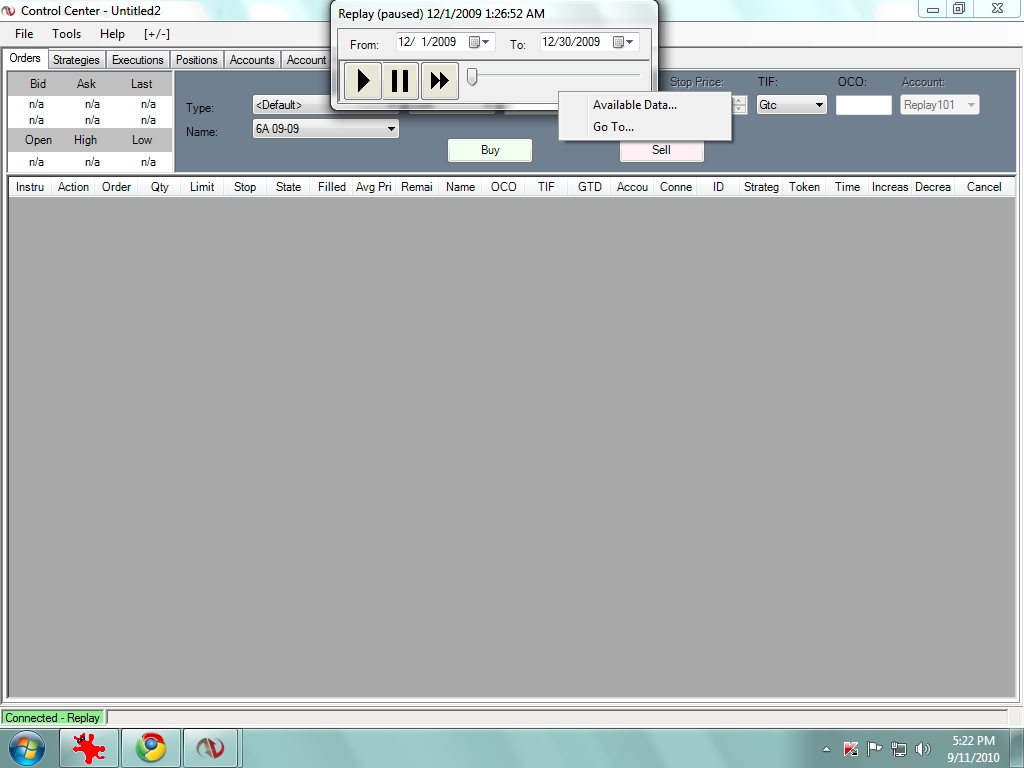
Task: Click the Windows Start button
Action: [x=27, y=748]
